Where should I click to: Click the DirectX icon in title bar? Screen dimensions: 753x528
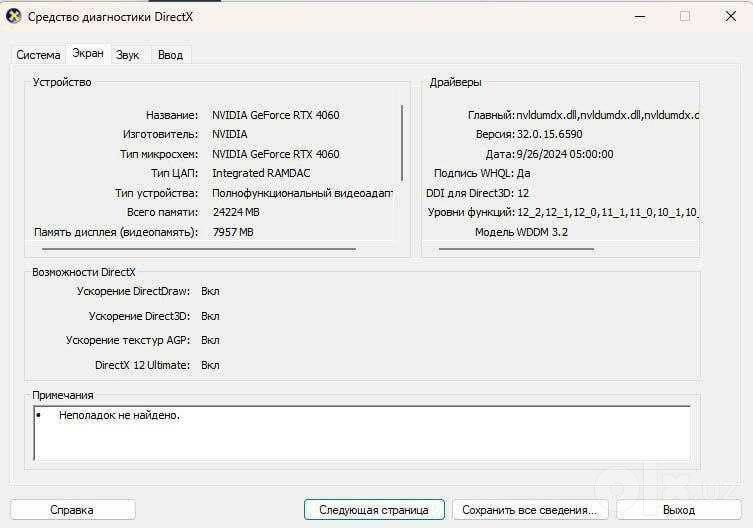(x=13, y=16)
